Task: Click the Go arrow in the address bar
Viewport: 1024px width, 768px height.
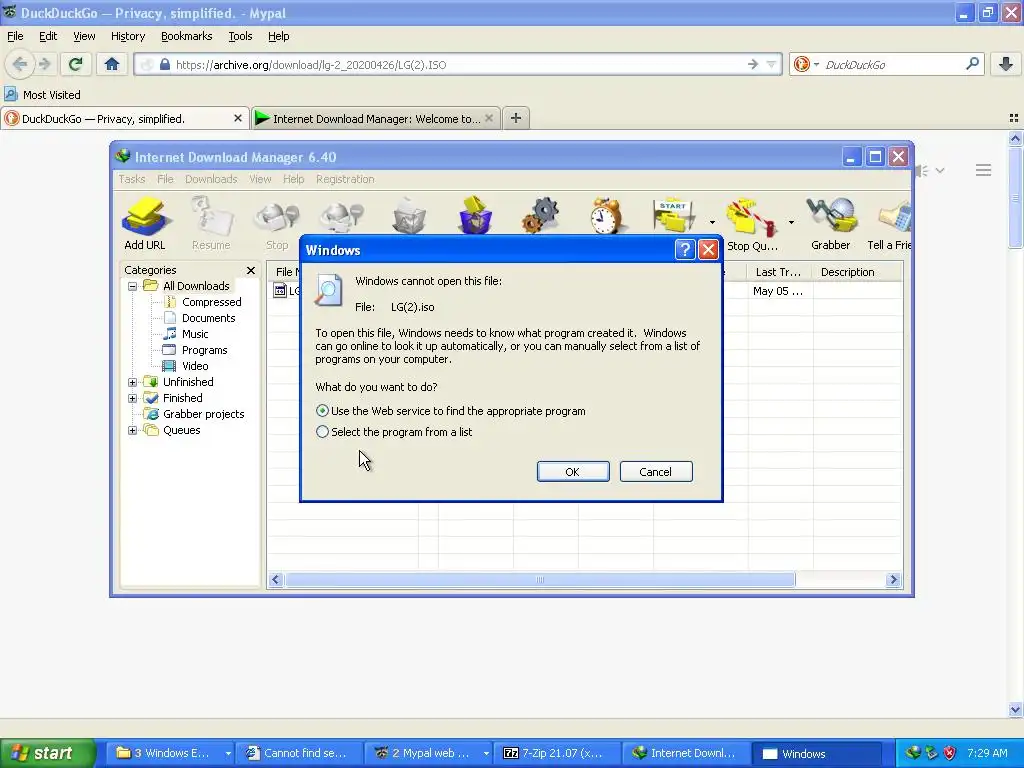Action: coord(752,64)
